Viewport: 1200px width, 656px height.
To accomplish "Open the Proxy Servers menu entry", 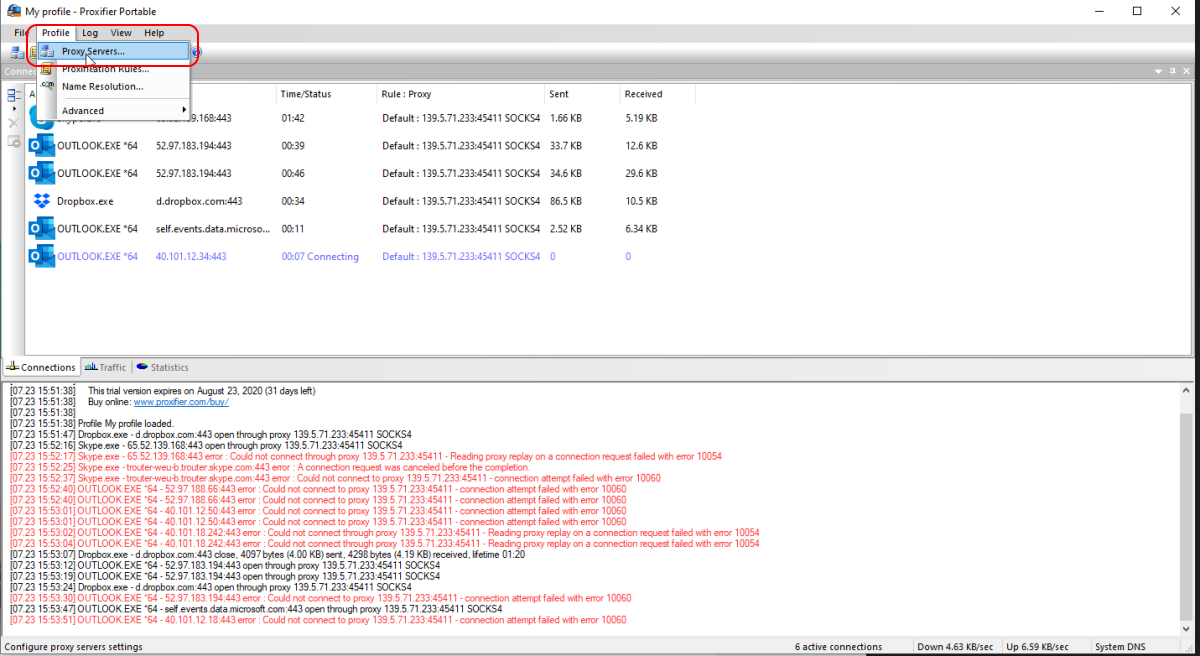I will [x=113, y=51].
